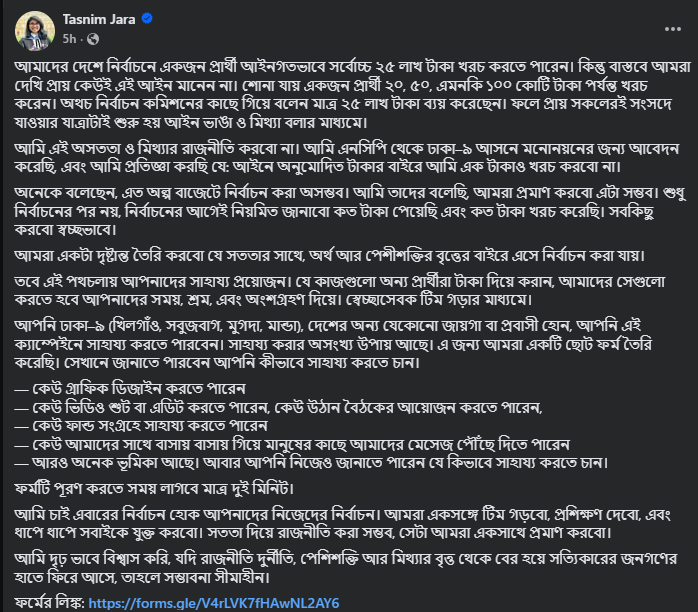The height and width of the screenshot is (612, 698).
Task: Click the 5h post timestamp
Action: [x=70, y=38]
